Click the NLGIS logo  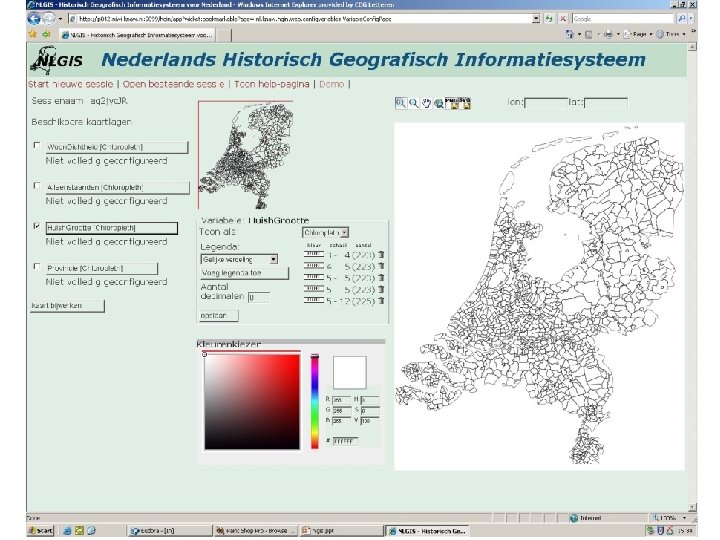pyautogui.click(x=57, y=60)
